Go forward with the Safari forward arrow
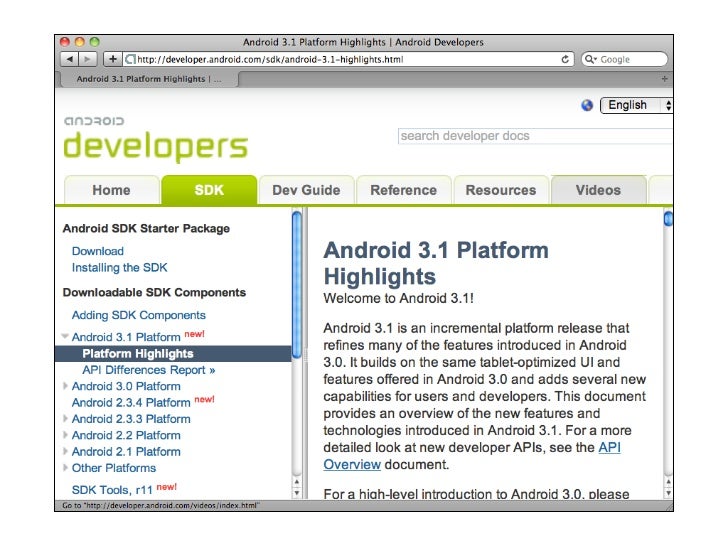 click(87, 59)
